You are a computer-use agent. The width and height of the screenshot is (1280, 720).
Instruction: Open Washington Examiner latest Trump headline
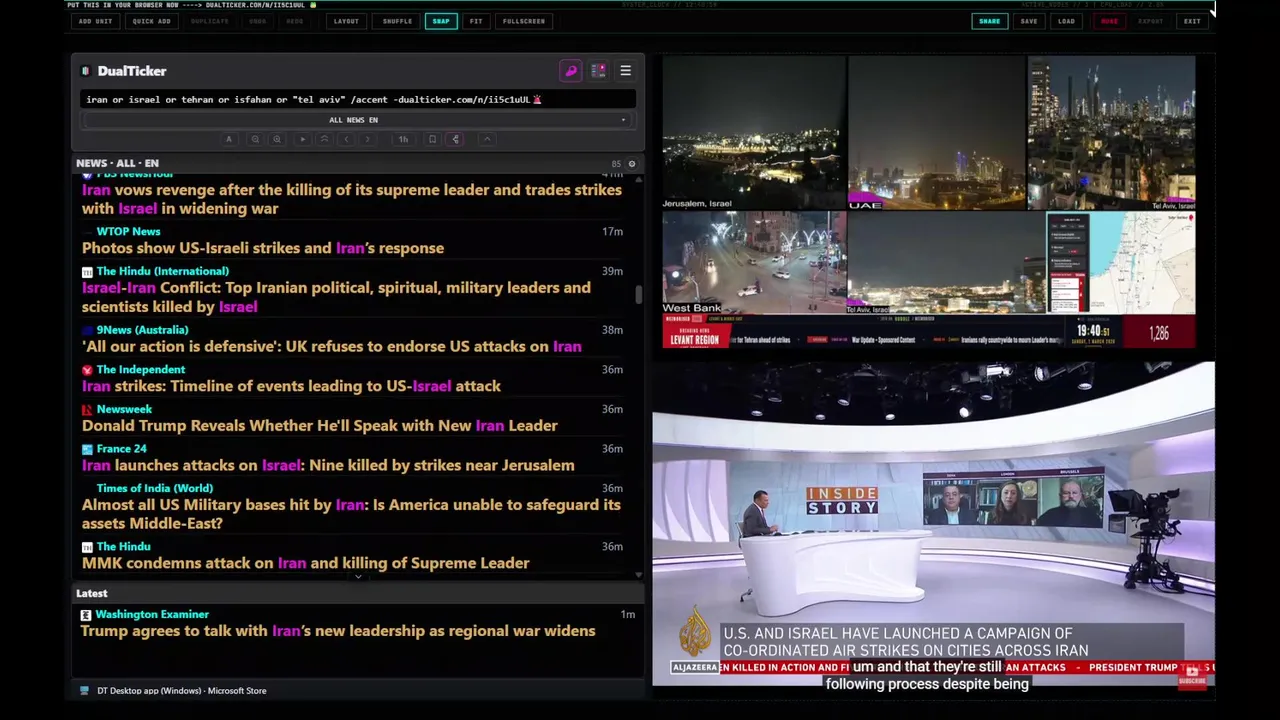click(x=338, y=631)
